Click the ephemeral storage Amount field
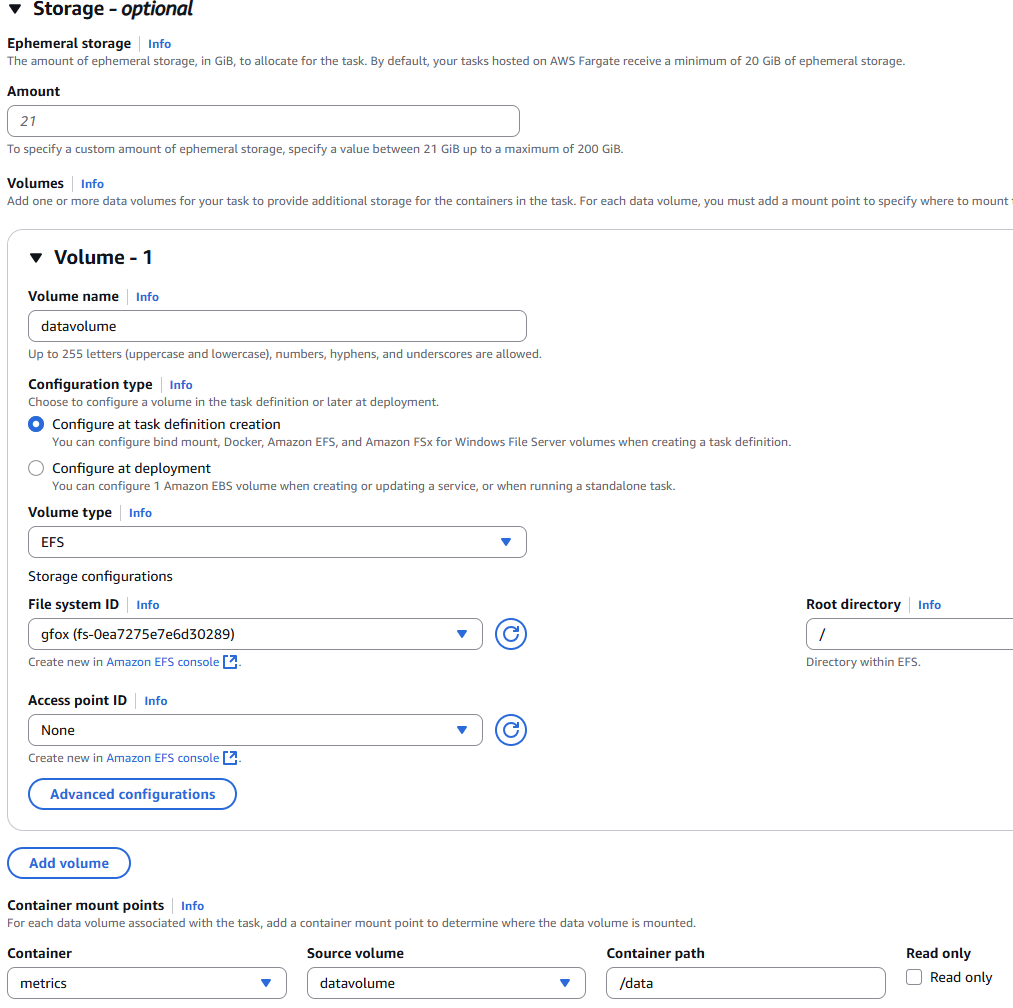The width and height of the screenshot is (1013, 1008). pyautogui.click(x=263, y=121)
